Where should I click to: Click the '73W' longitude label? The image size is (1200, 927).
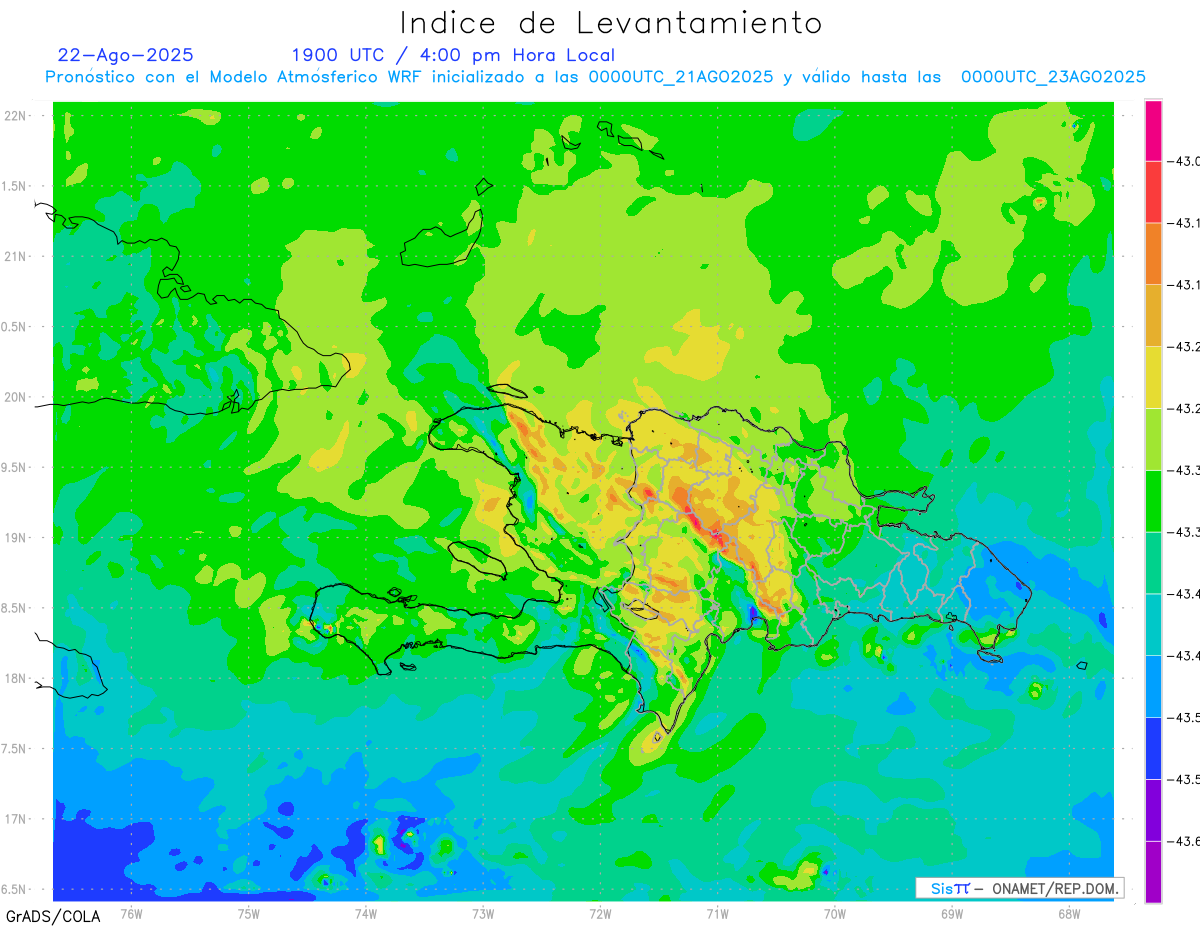pyautogui.click(x=483, y=913)
